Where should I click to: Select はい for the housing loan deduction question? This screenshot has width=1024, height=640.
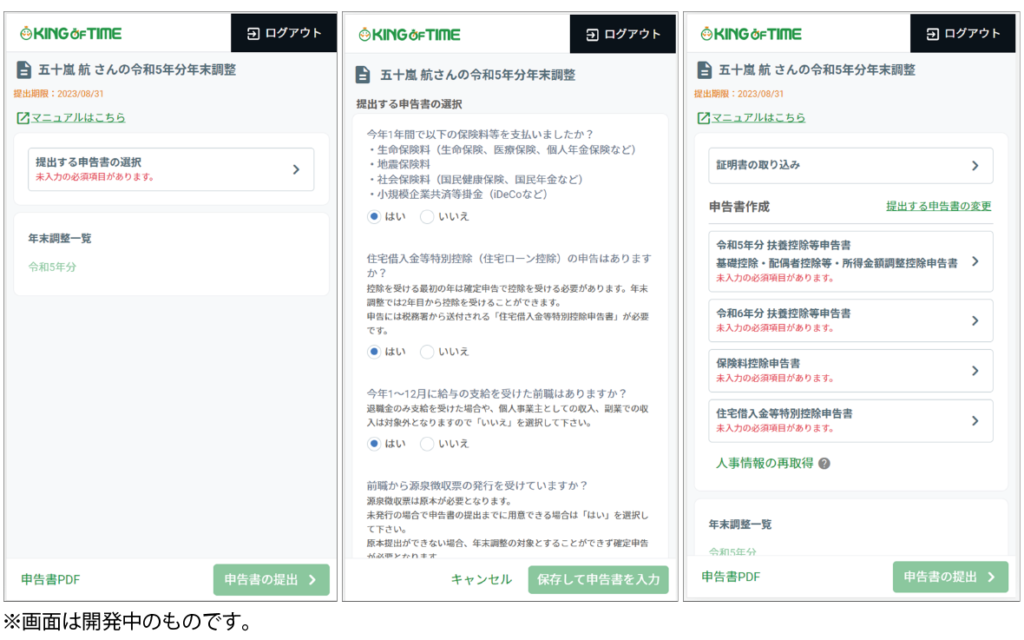click(x=374, y=352)
